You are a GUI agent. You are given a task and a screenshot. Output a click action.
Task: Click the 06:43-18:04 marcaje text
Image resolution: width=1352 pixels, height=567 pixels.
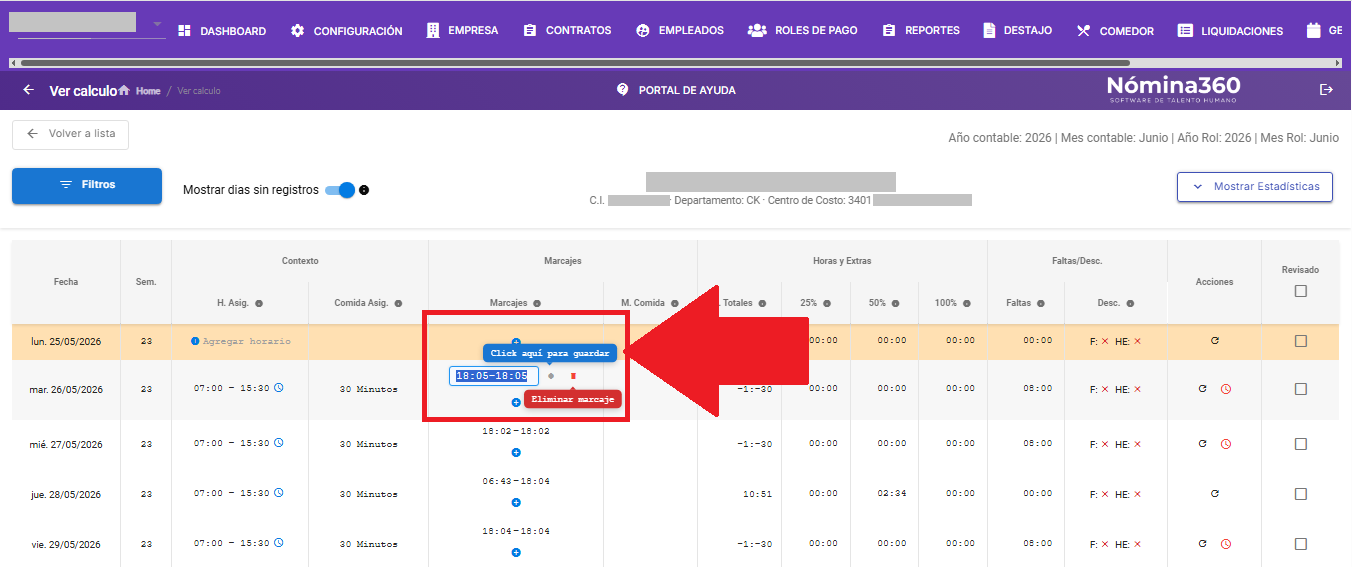516,482
